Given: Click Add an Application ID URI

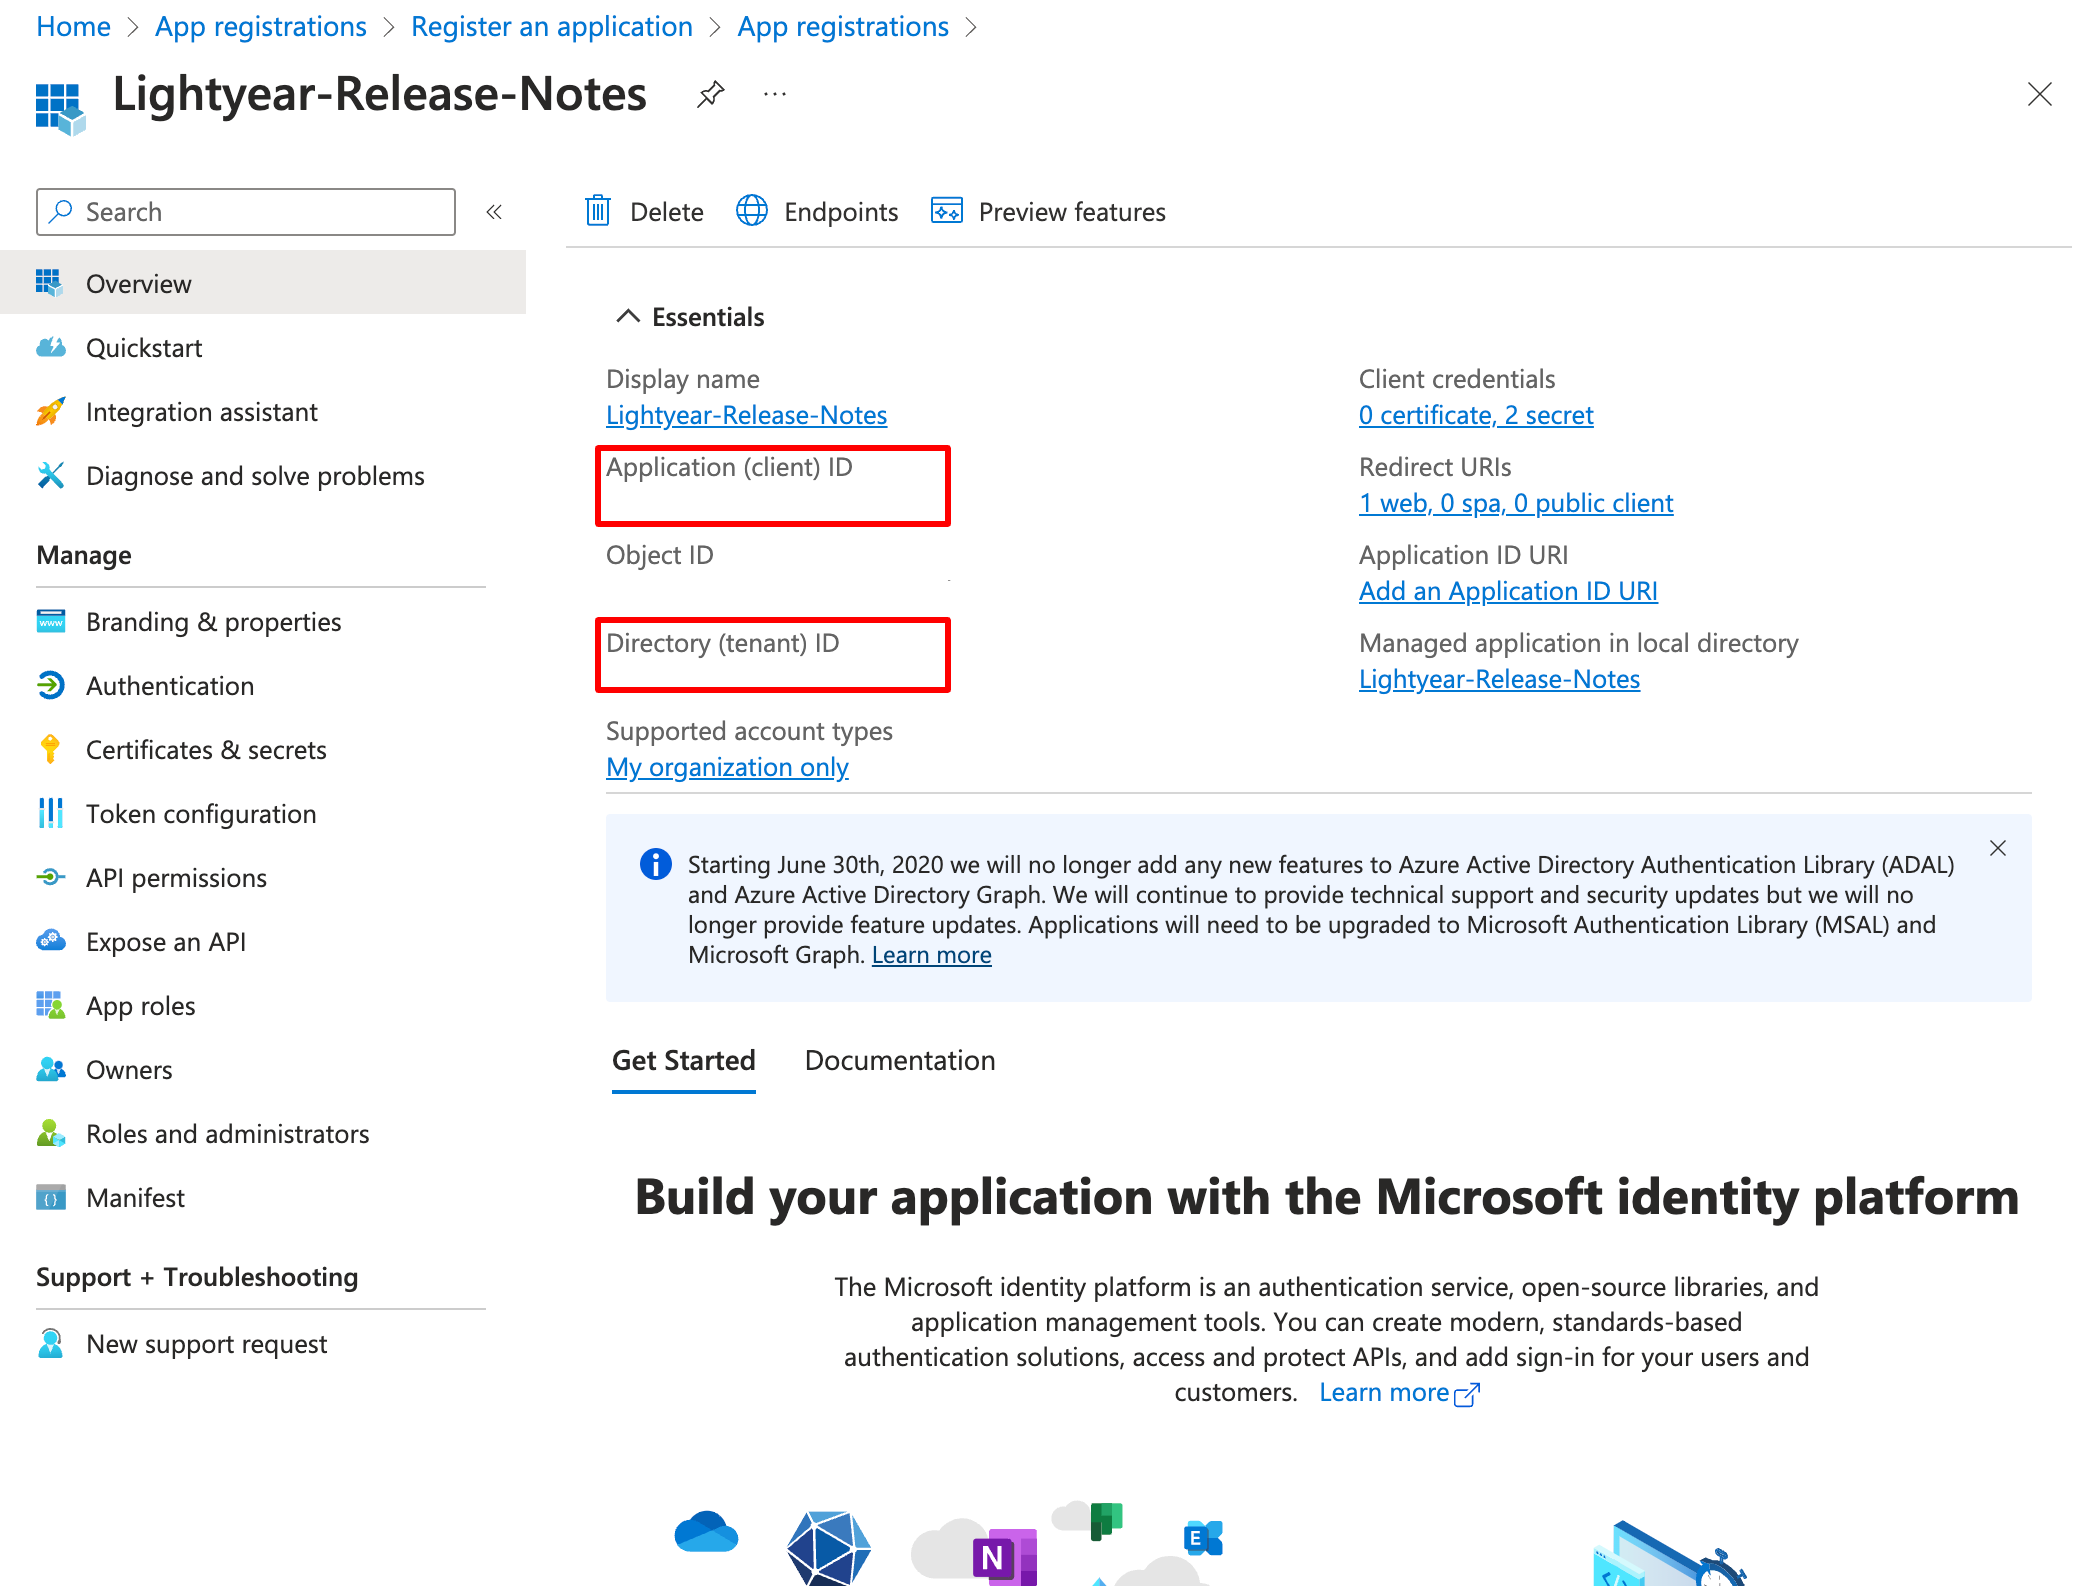Looking at the screenshot, I should click(1508, 590).
